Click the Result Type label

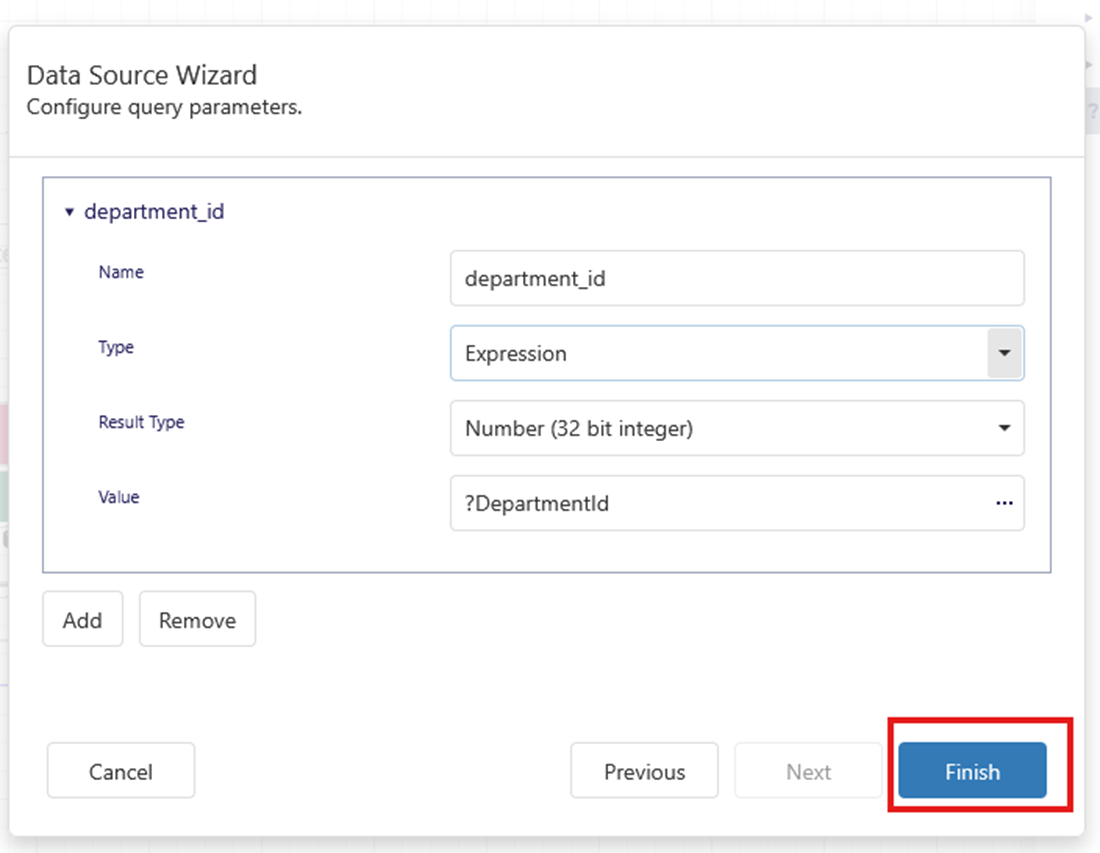141,422
